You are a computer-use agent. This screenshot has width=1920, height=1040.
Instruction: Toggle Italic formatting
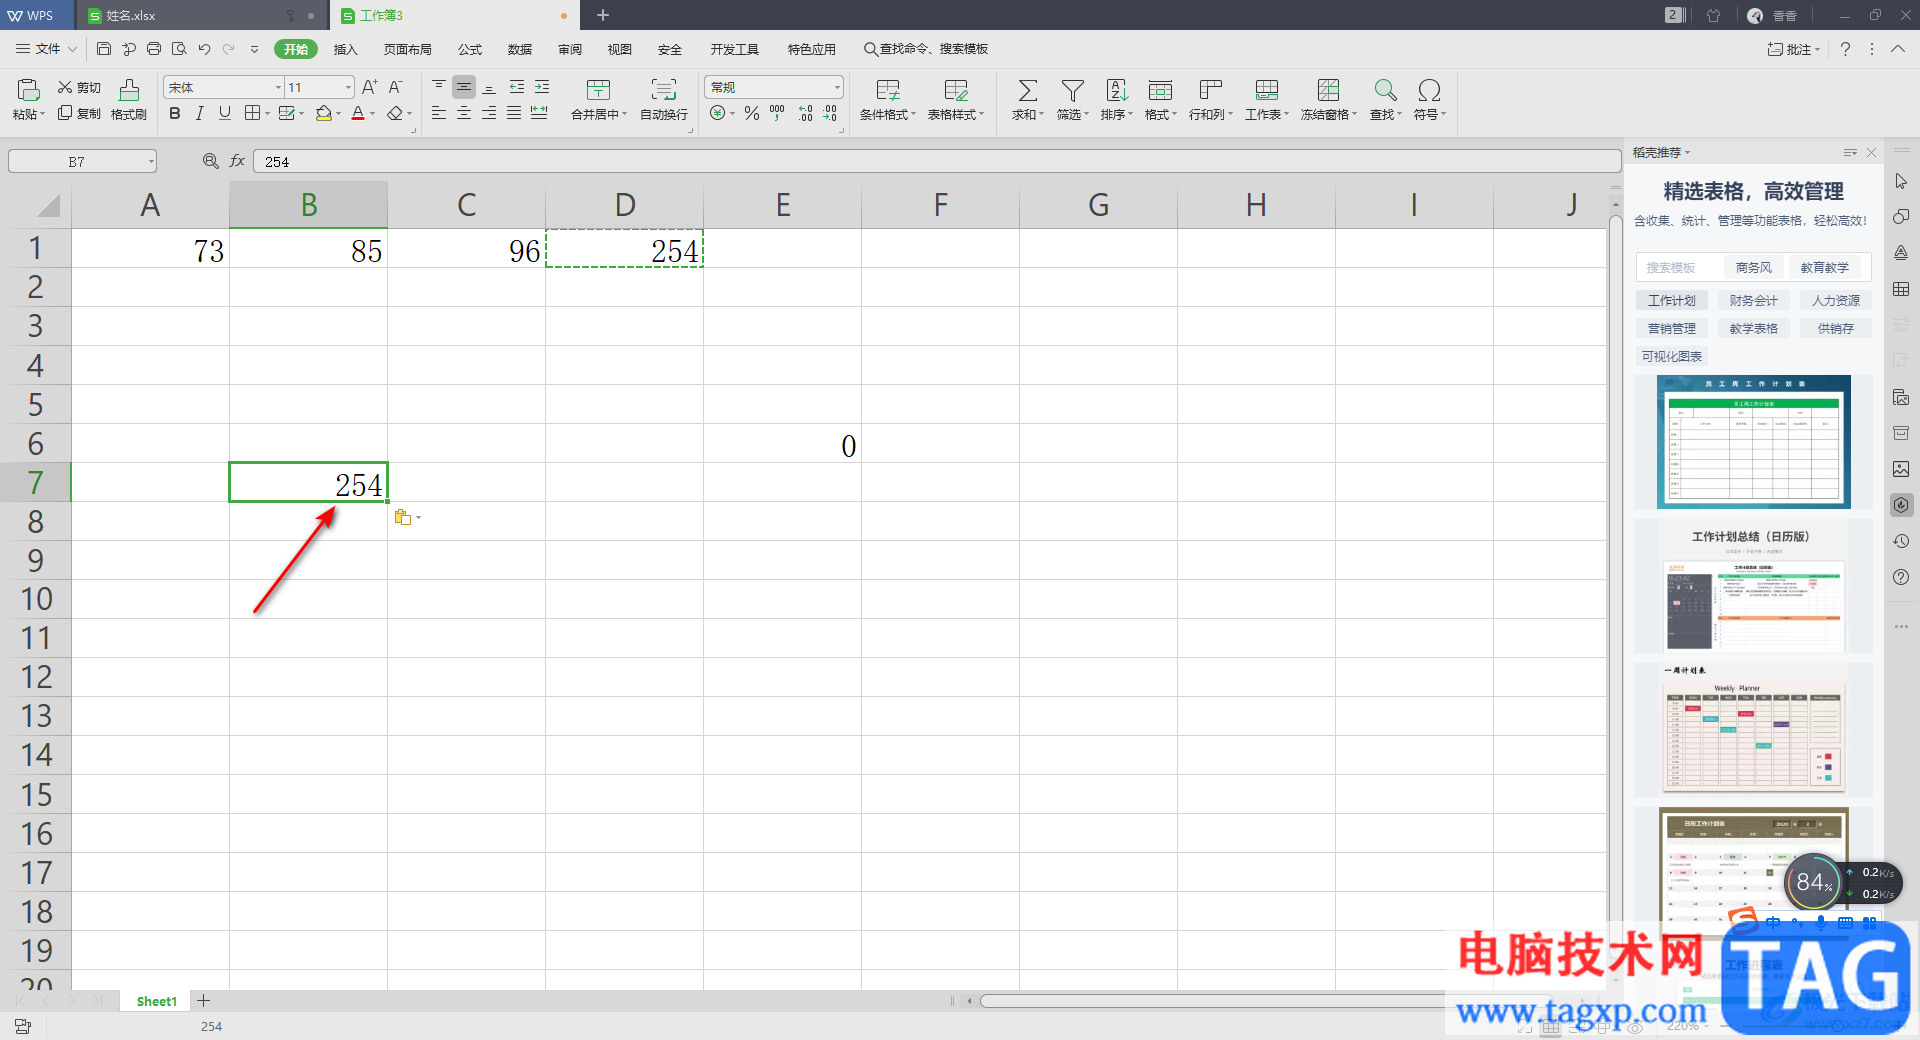pyautogui.click(x=200, y=114)
